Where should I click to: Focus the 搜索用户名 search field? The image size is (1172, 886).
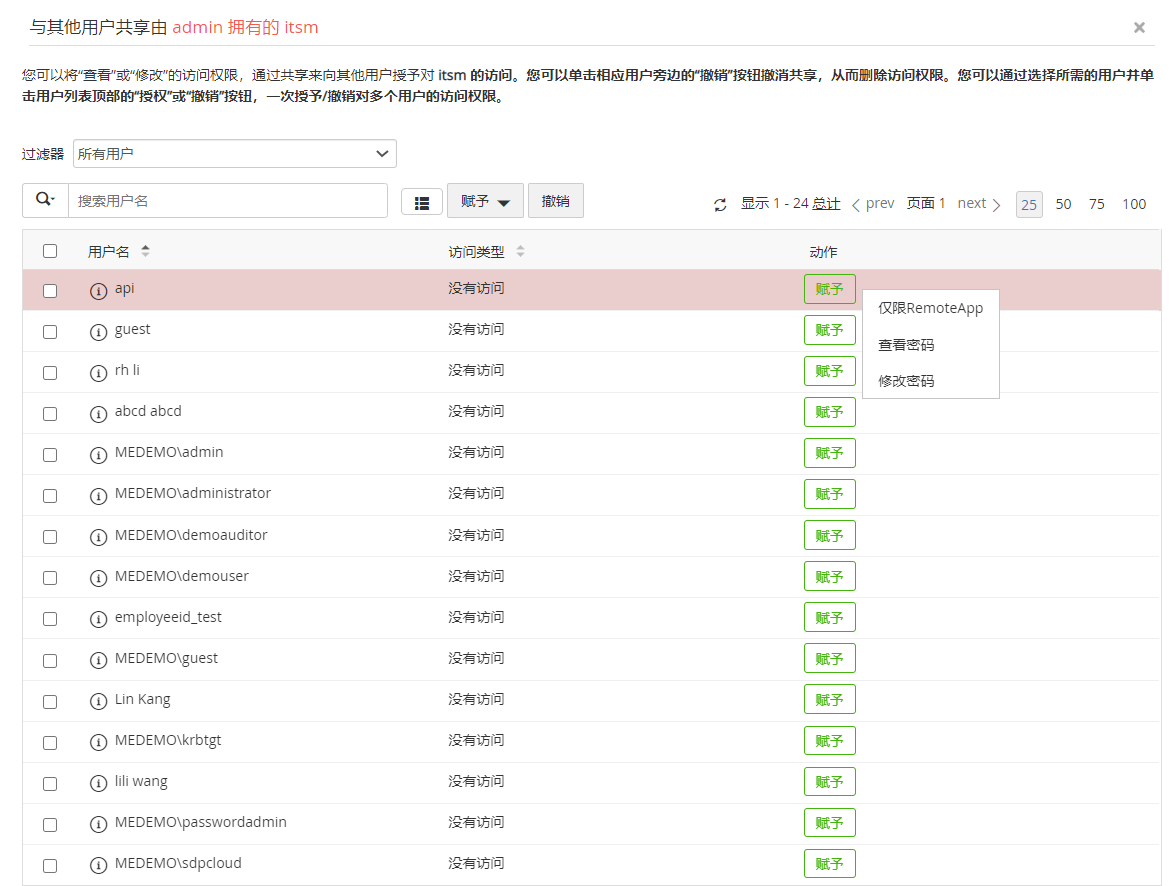tap(228, 200)
